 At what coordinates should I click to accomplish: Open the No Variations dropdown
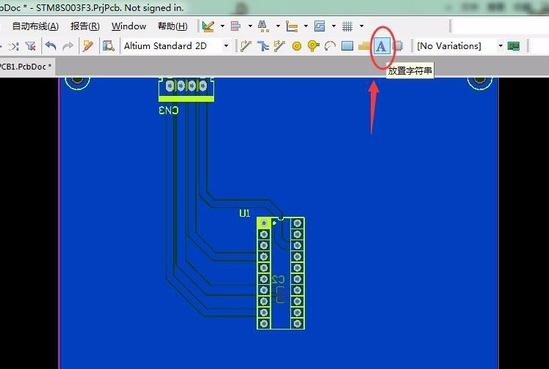point(500,46)
